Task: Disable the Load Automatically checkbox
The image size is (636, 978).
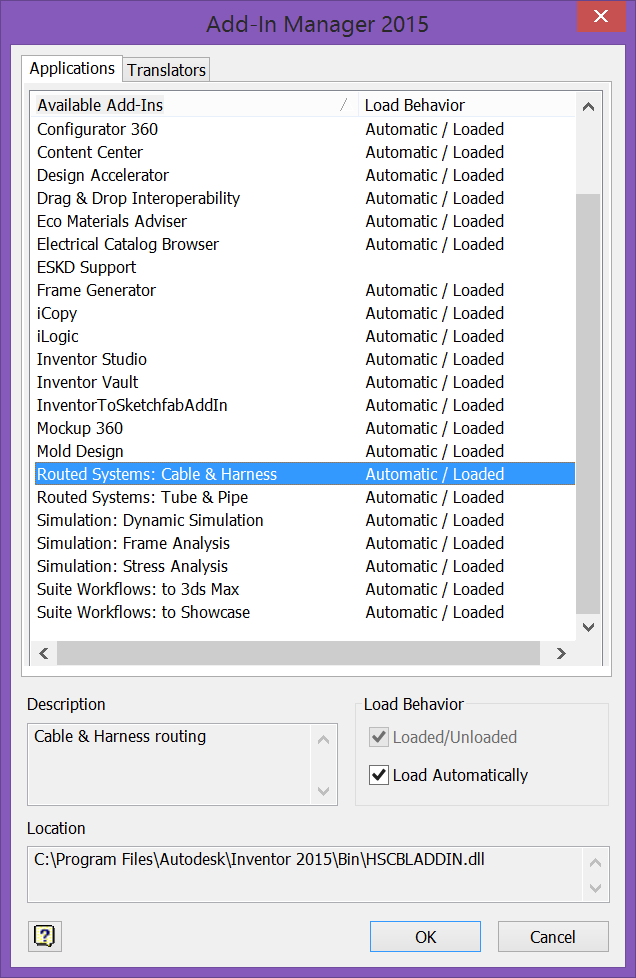Action: click(378, 774)
